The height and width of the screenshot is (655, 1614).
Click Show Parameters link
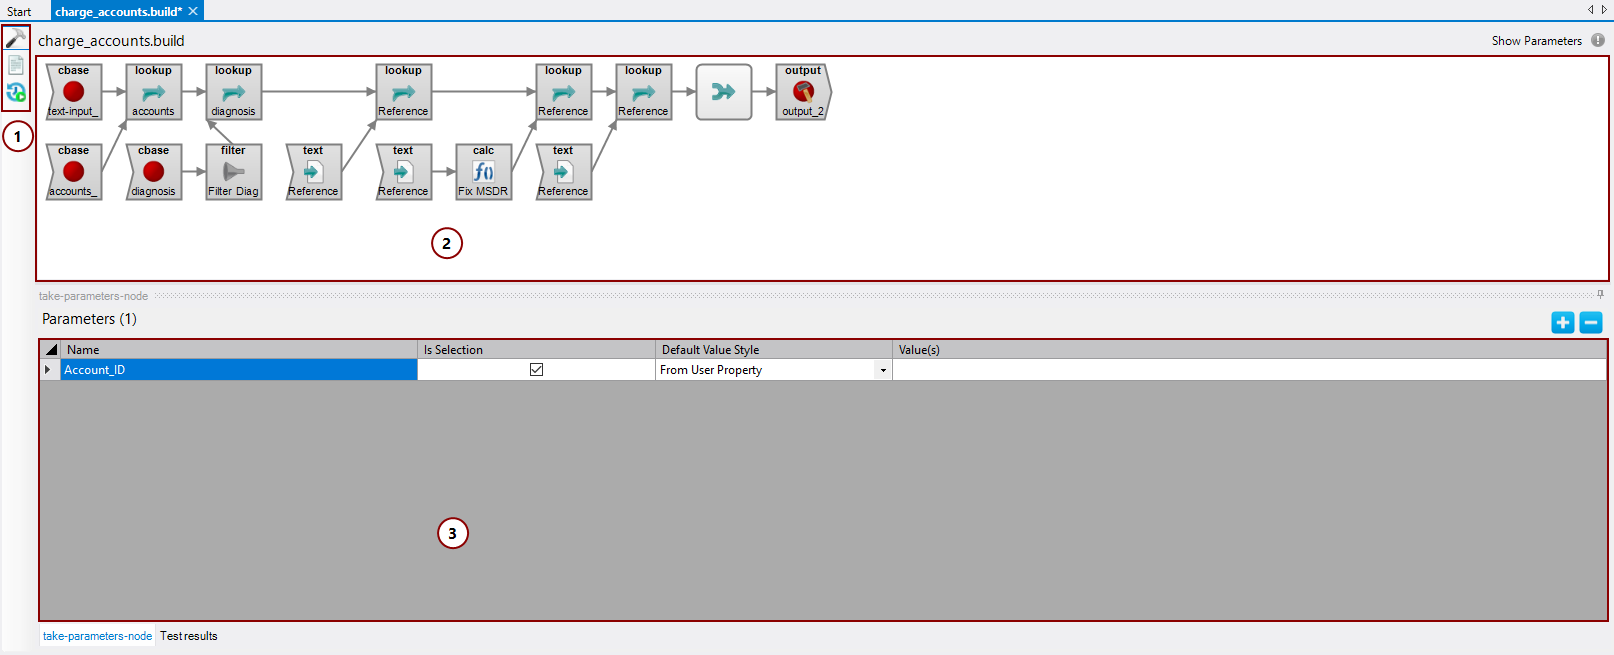[1536, 41]
